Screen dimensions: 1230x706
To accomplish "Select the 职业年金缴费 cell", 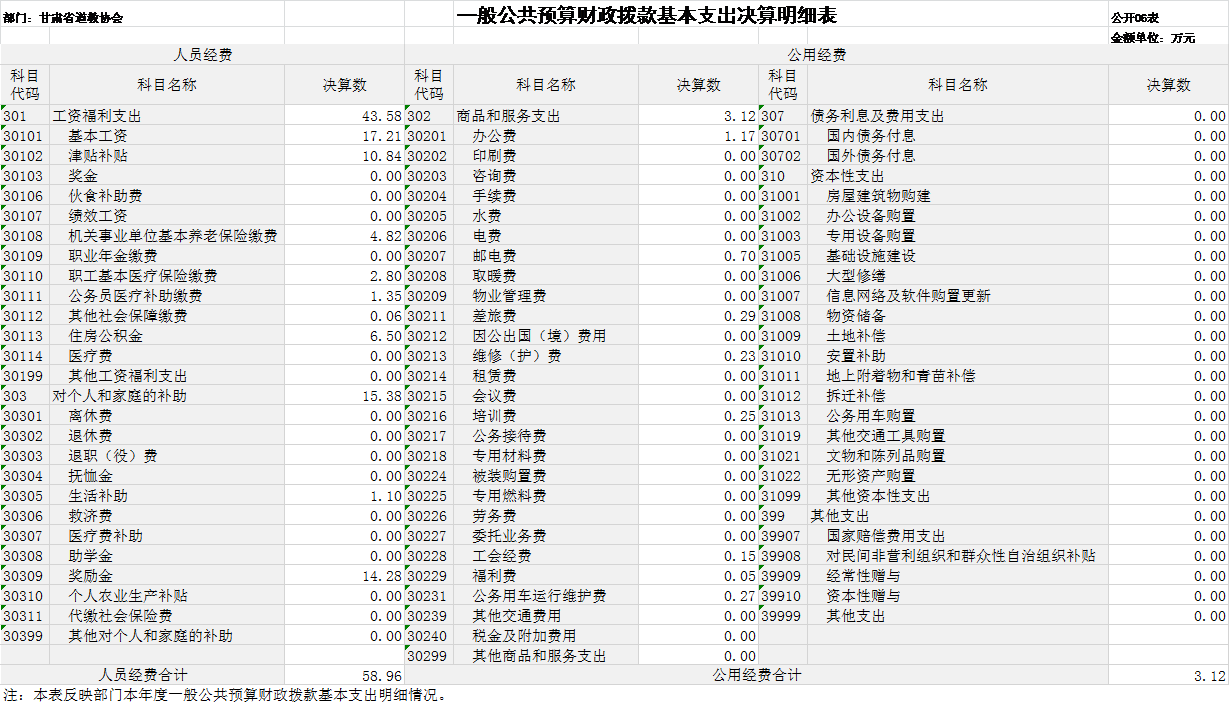I will coord(167,256).
